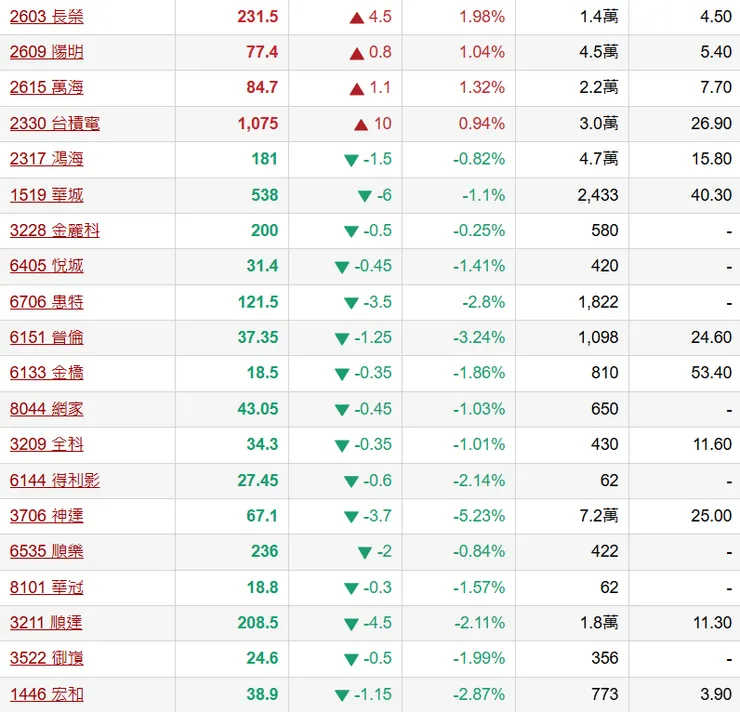This screenshot has height=712, width=740.
Task: Open the 6706 惠特 stock link
Action: tap(46, 302)
